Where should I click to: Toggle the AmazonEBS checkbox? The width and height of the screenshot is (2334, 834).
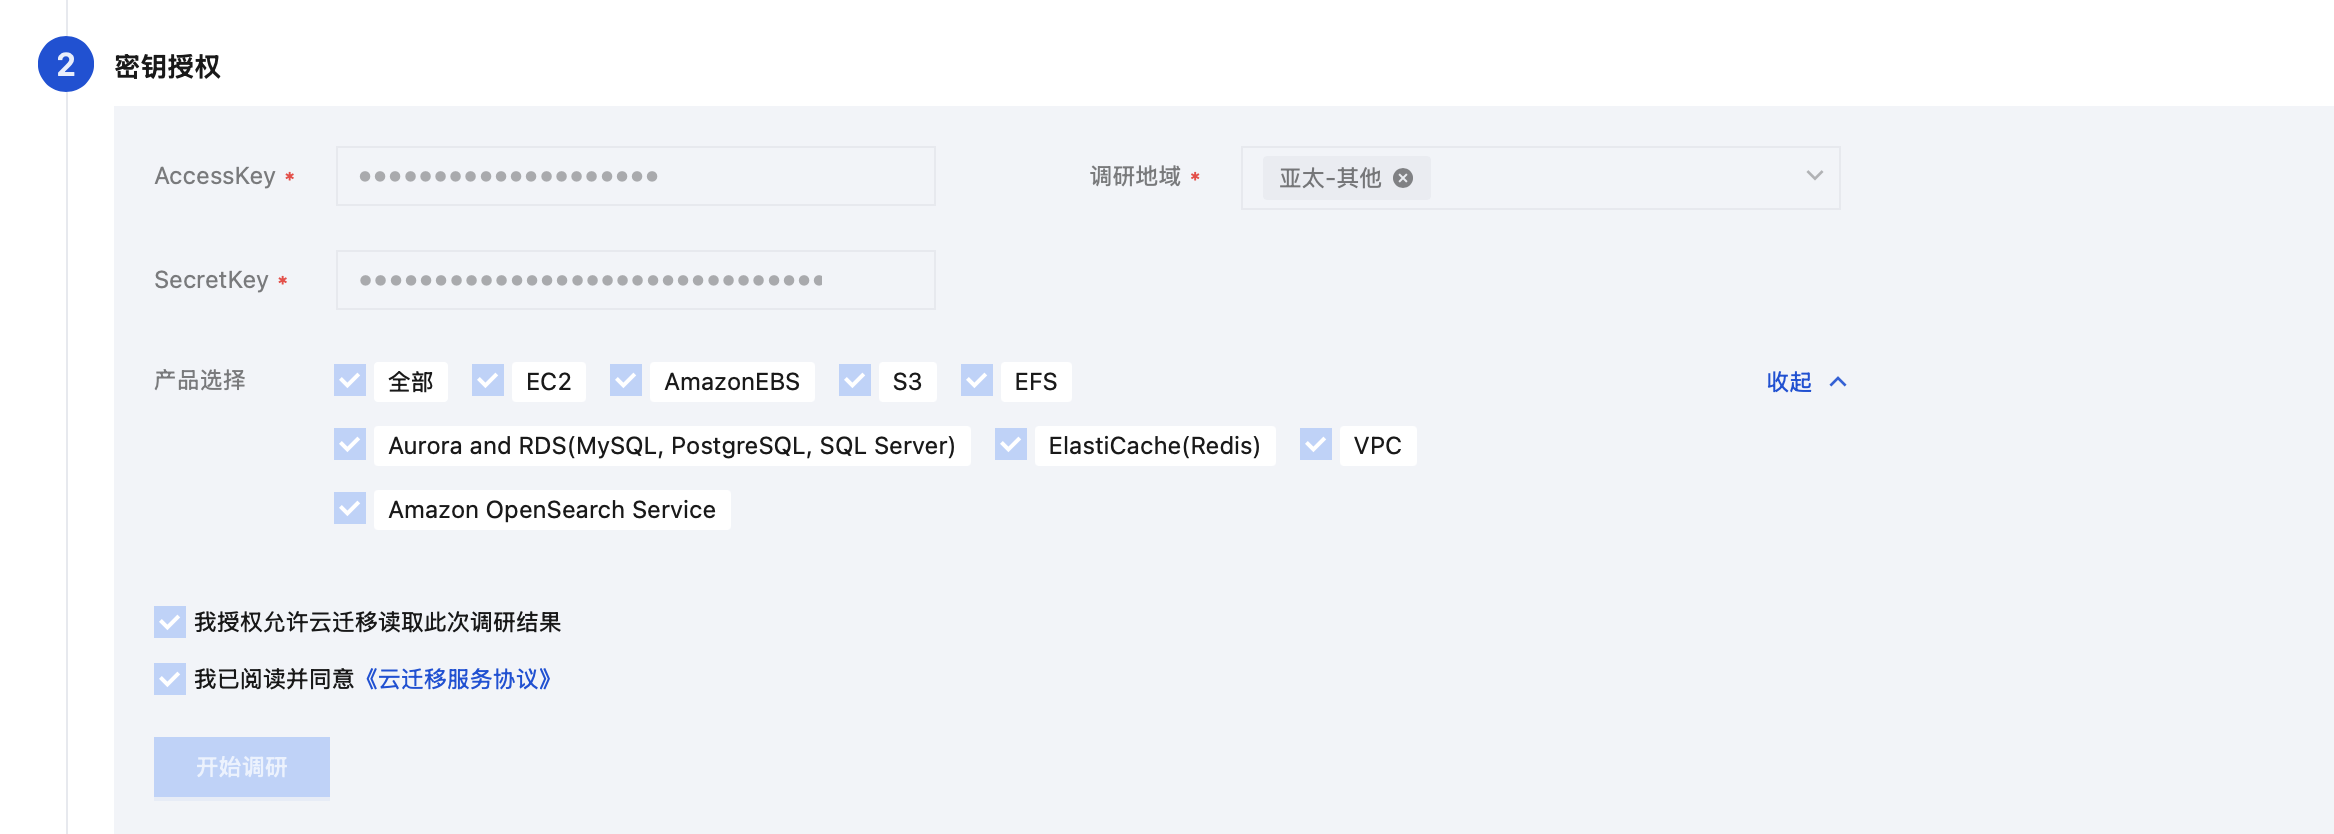click(626, 381)
